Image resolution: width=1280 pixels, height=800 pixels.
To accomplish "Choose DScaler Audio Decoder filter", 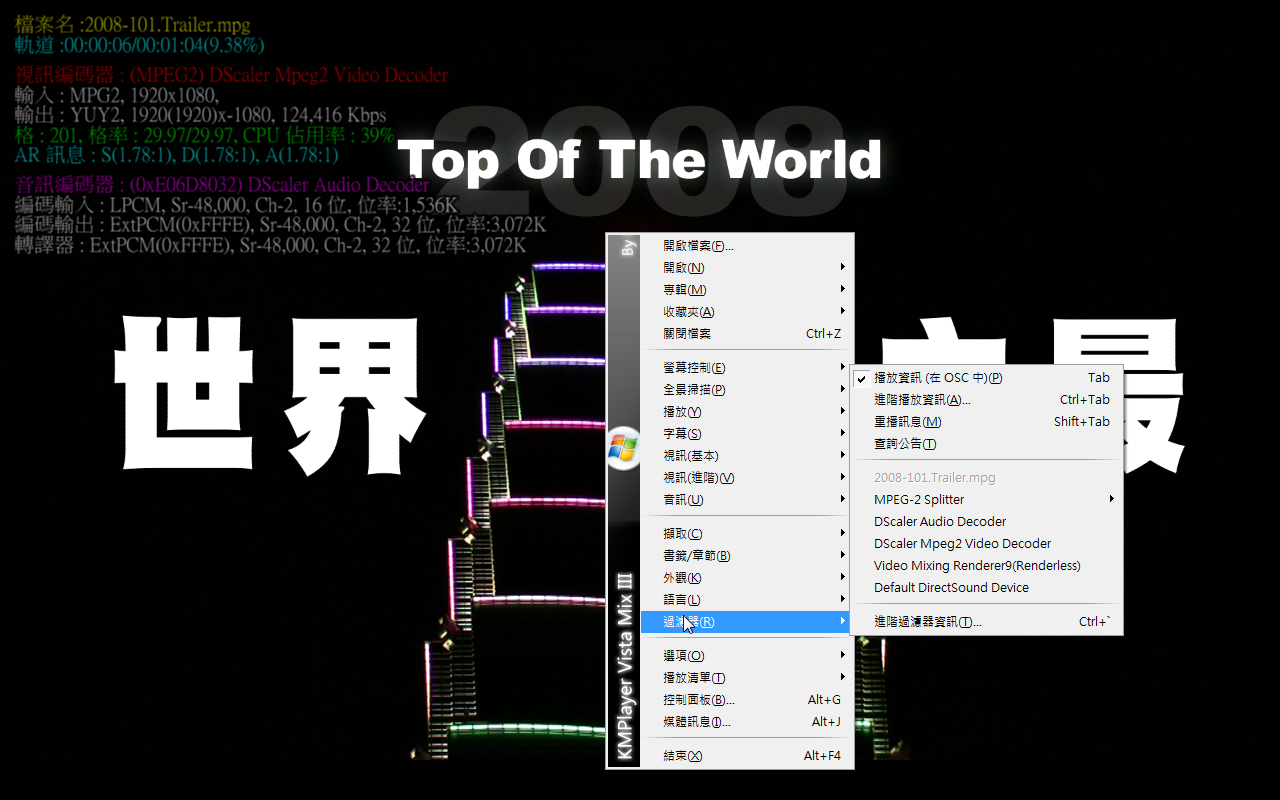I will (x=939, y=522).
